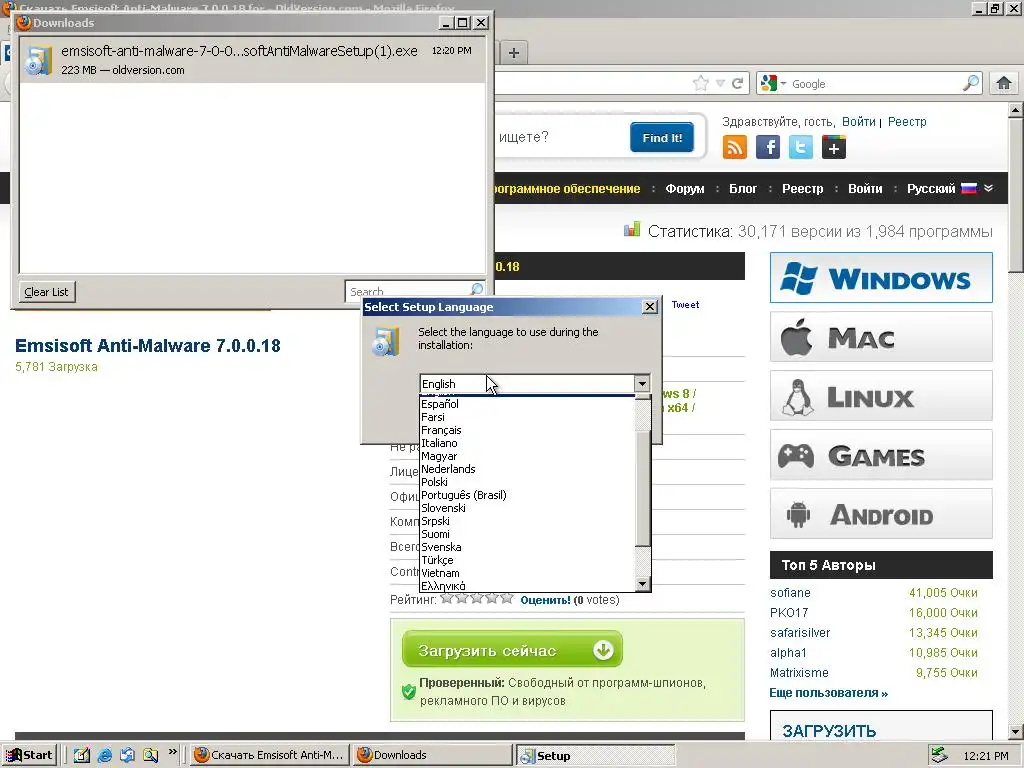This screenshot has height=768, width=1024.
Task: Click the installer icon in Downloads list
Action: [37, 61]
